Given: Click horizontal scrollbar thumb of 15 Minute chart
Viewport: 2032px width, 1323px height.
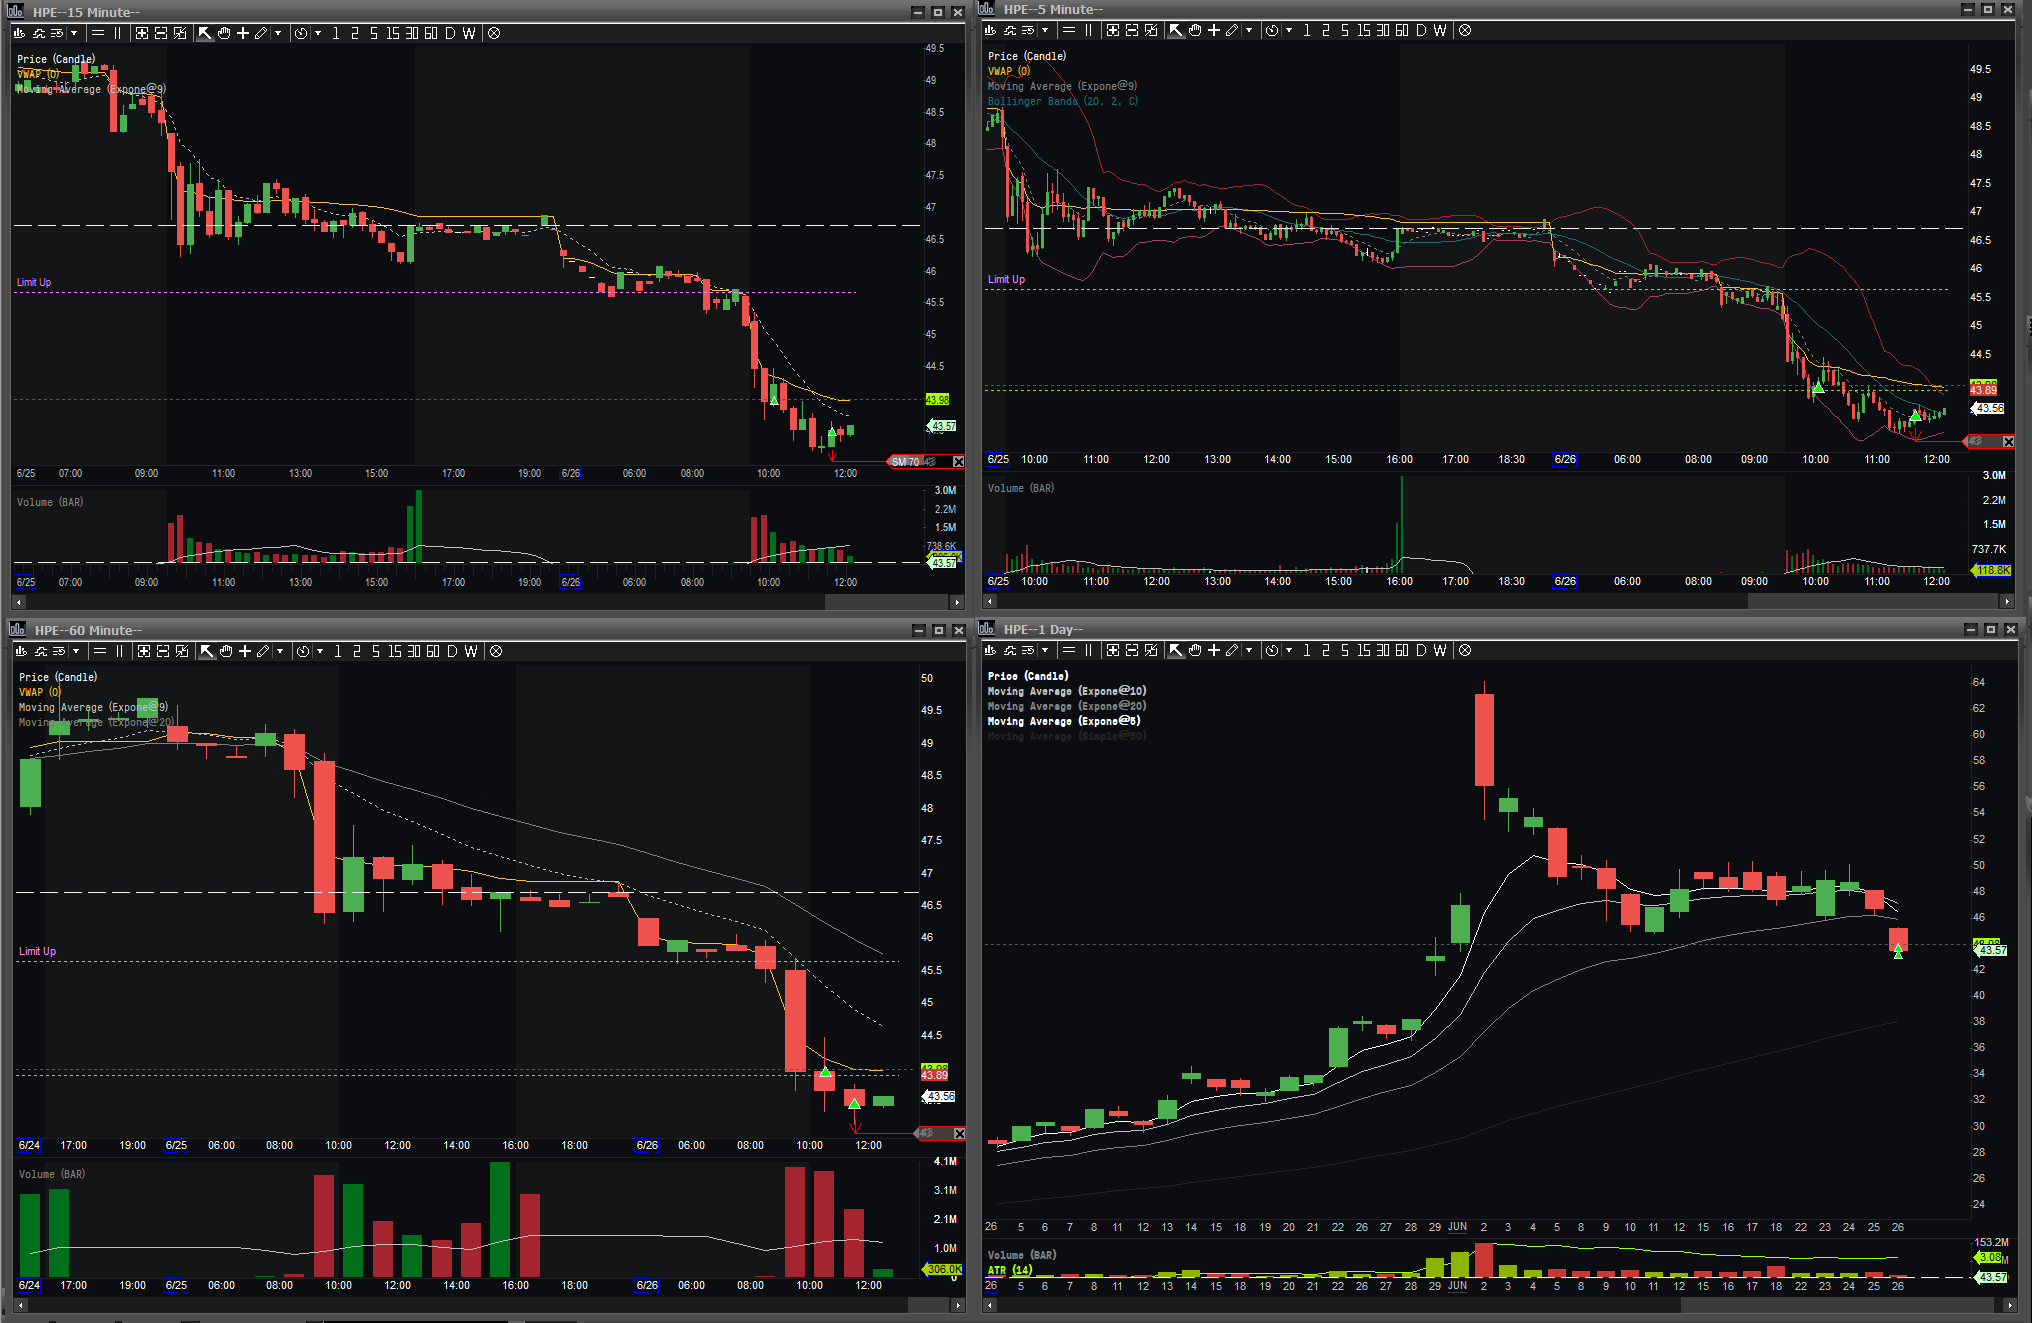Looking at the screenshot, I should pos(886,602).
